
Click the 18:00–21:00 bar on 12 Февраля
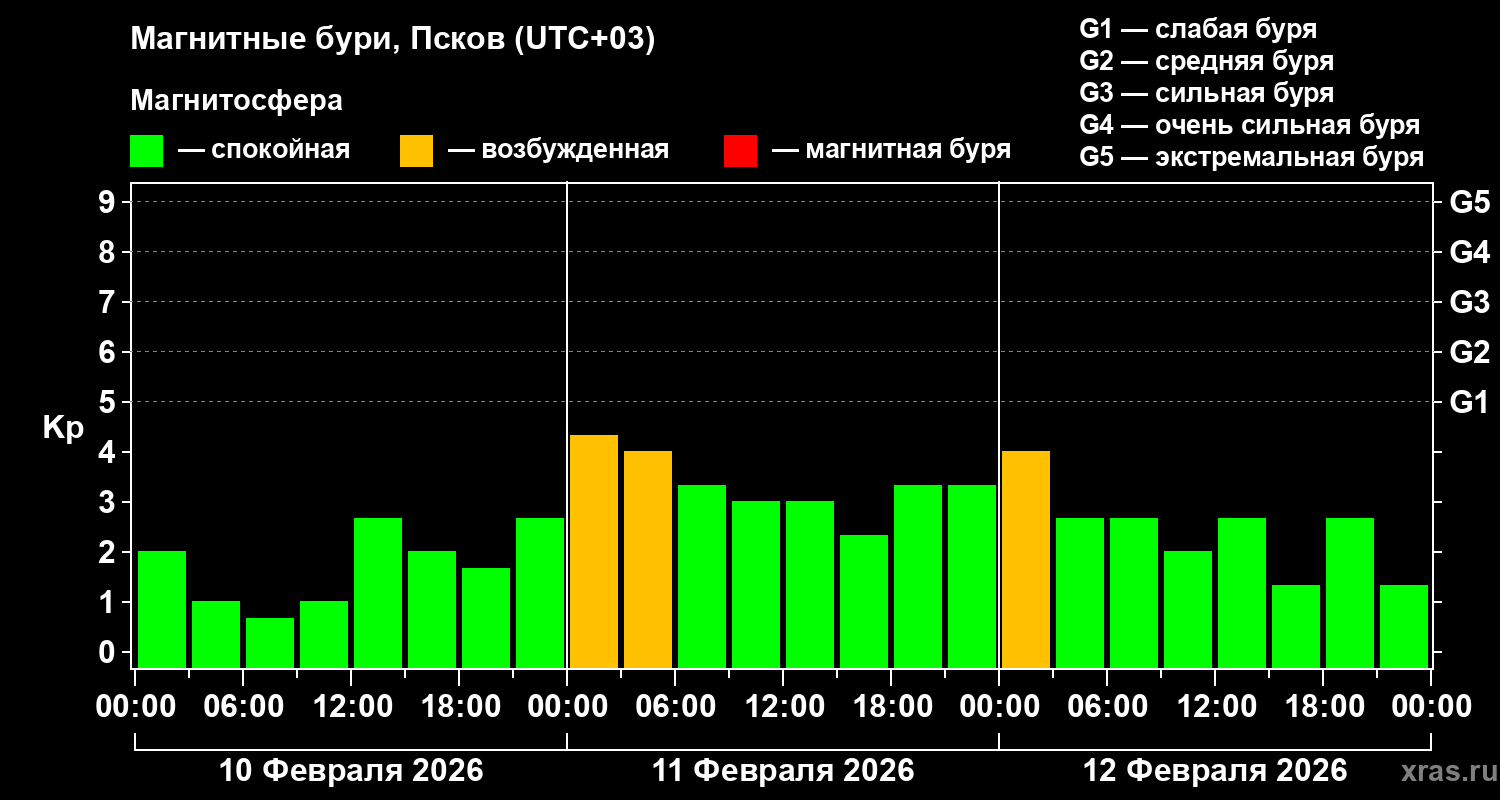tap(1350, 593)
